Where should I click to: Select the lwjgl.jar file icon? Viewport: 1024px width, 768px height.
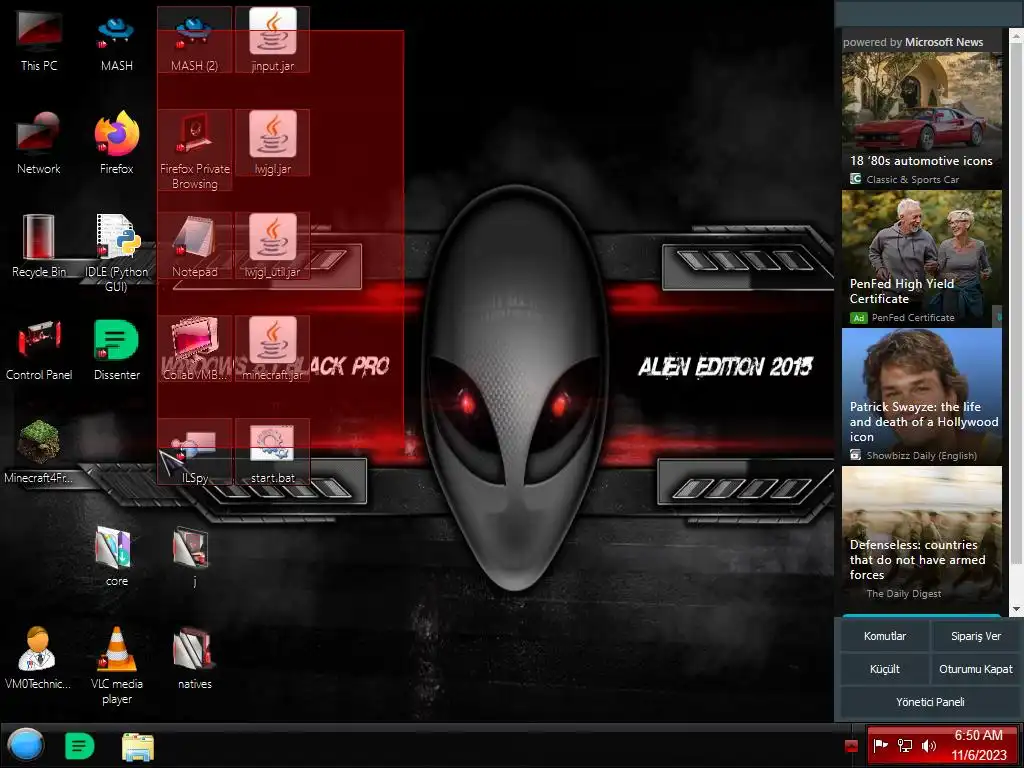(x=272, y=143)
